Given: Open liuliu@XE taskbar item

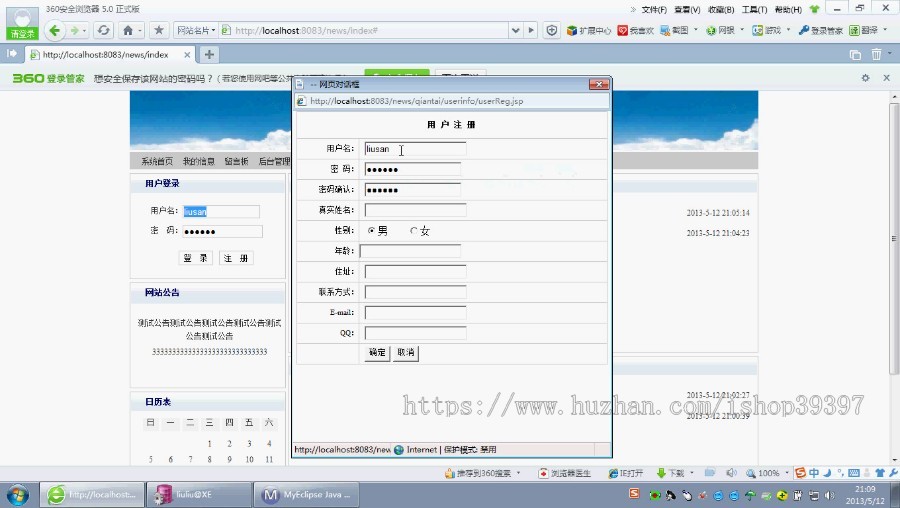Looking at the screenshot, I should tap(199, 494).
